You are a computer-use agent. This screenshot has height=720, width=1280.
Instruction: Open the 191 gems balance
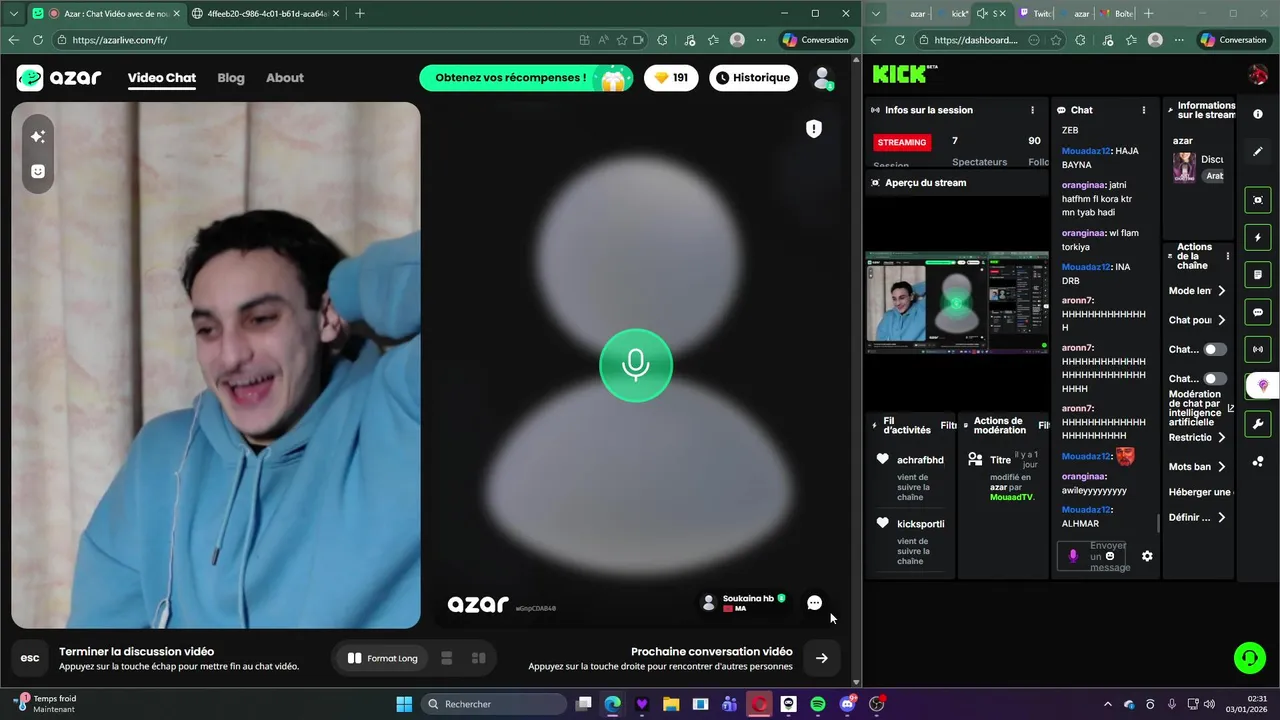671,78
